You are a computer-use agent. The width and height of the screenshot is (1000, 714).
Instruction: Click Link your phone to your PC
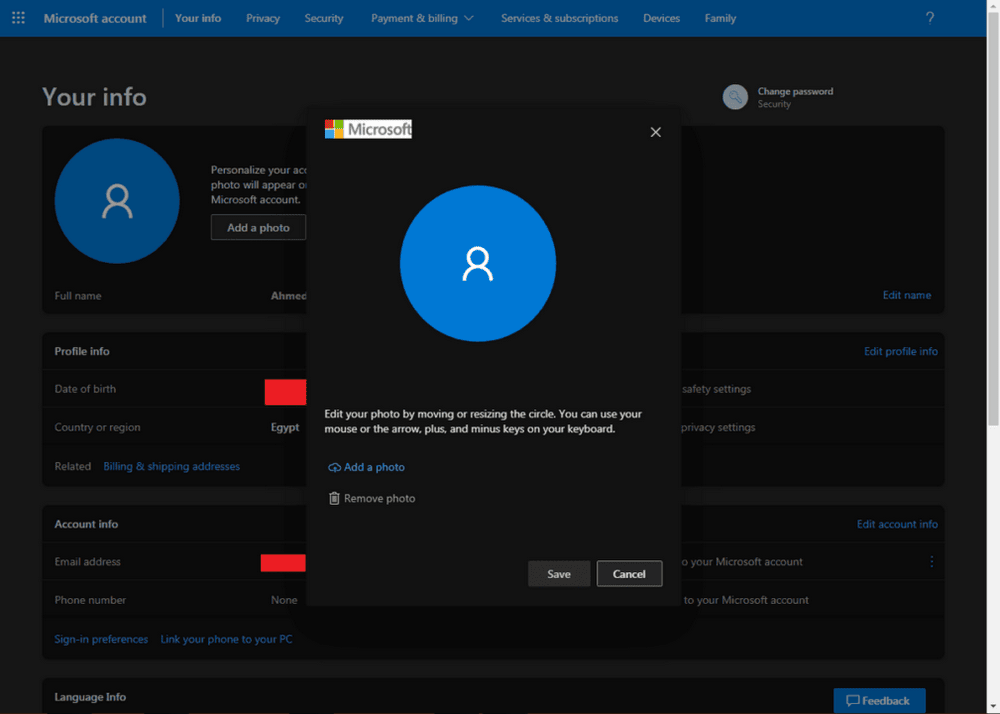[226, 638]
